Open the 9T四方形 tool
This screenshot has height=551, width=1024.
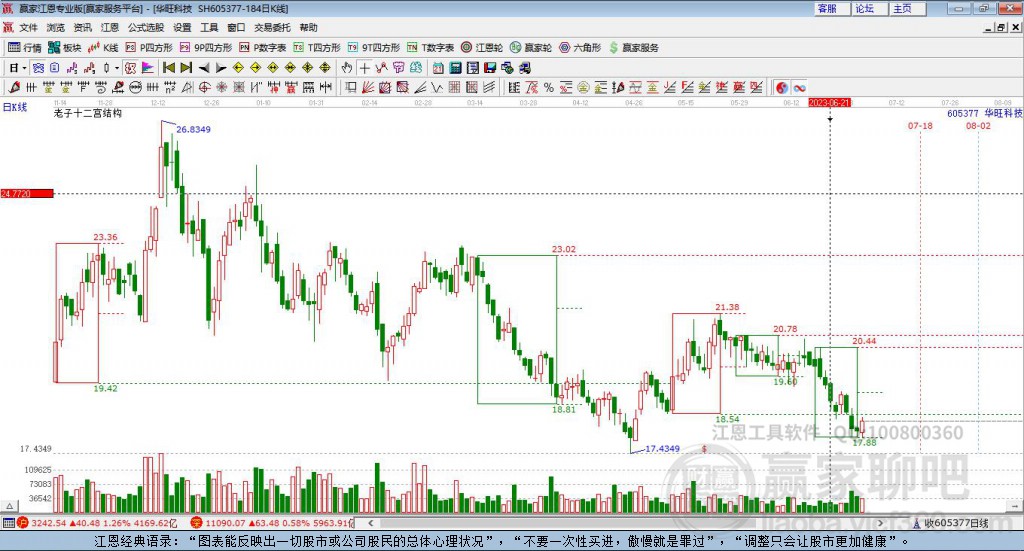pyautogui.click(x=374, y=48)
